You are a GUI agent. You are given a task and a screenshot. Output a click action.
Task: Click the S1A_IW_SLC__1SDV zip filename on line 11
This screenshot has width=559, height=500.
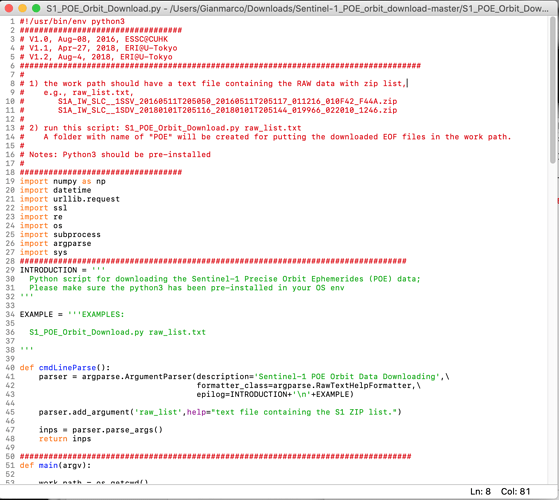click(x=227, y=110)
